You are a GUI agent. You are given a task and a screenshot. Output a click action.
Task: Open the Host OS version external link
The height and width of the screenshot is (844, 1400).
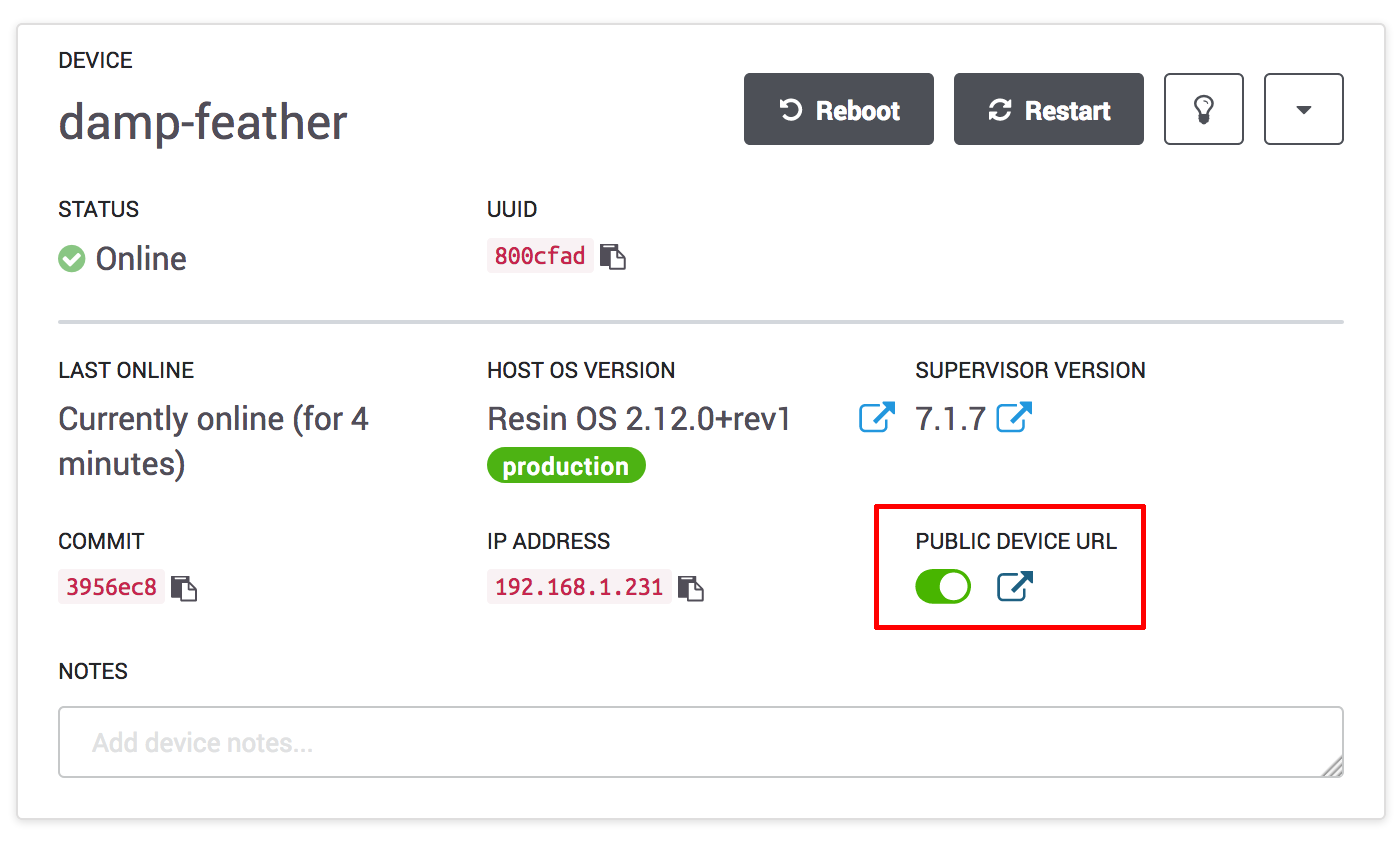[x=876, y=418]
